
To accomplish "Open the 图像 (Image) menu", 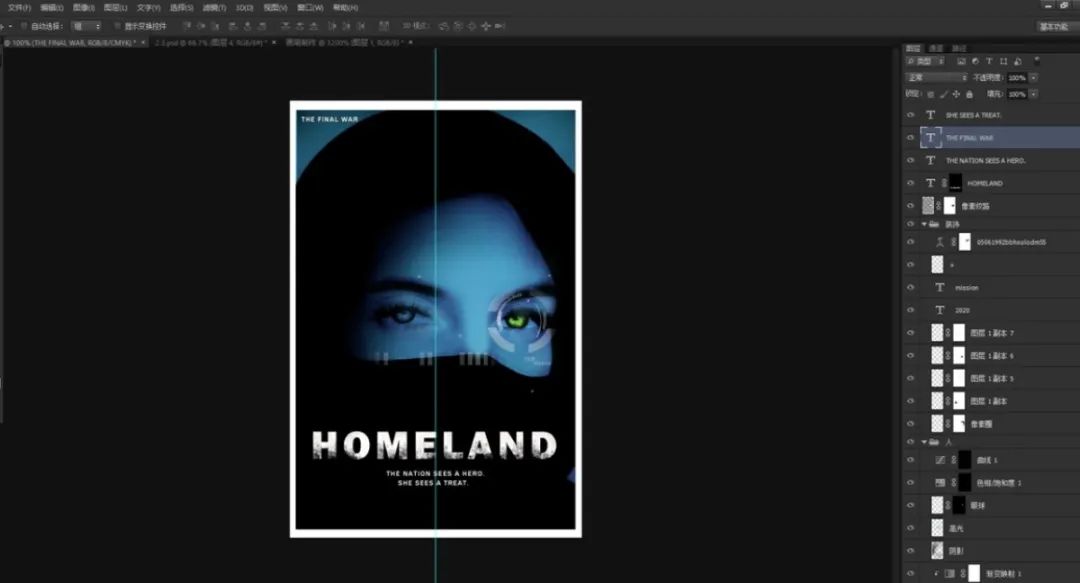I will click(83, 8).
